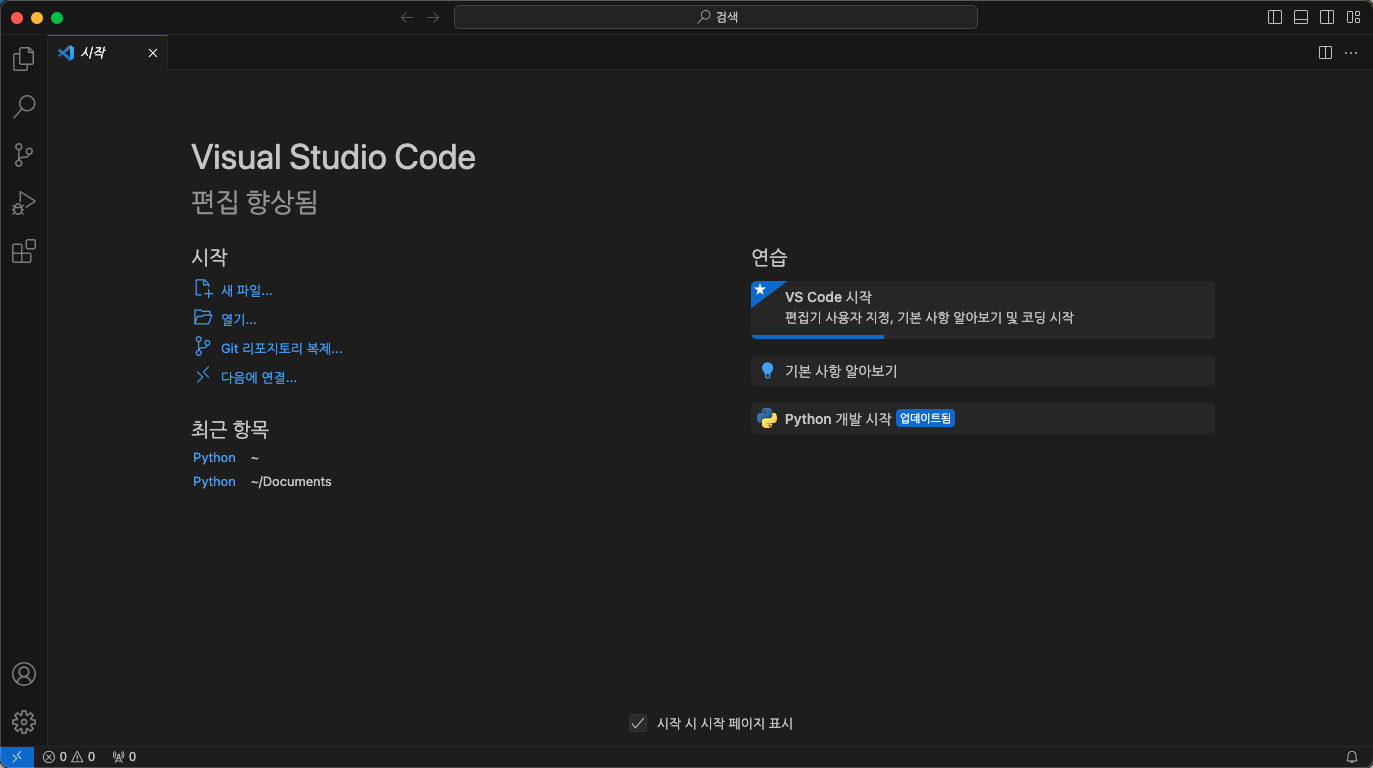Click the forwarded ports indicator in status bar
1373x768 pixels.
coord(124,757)
